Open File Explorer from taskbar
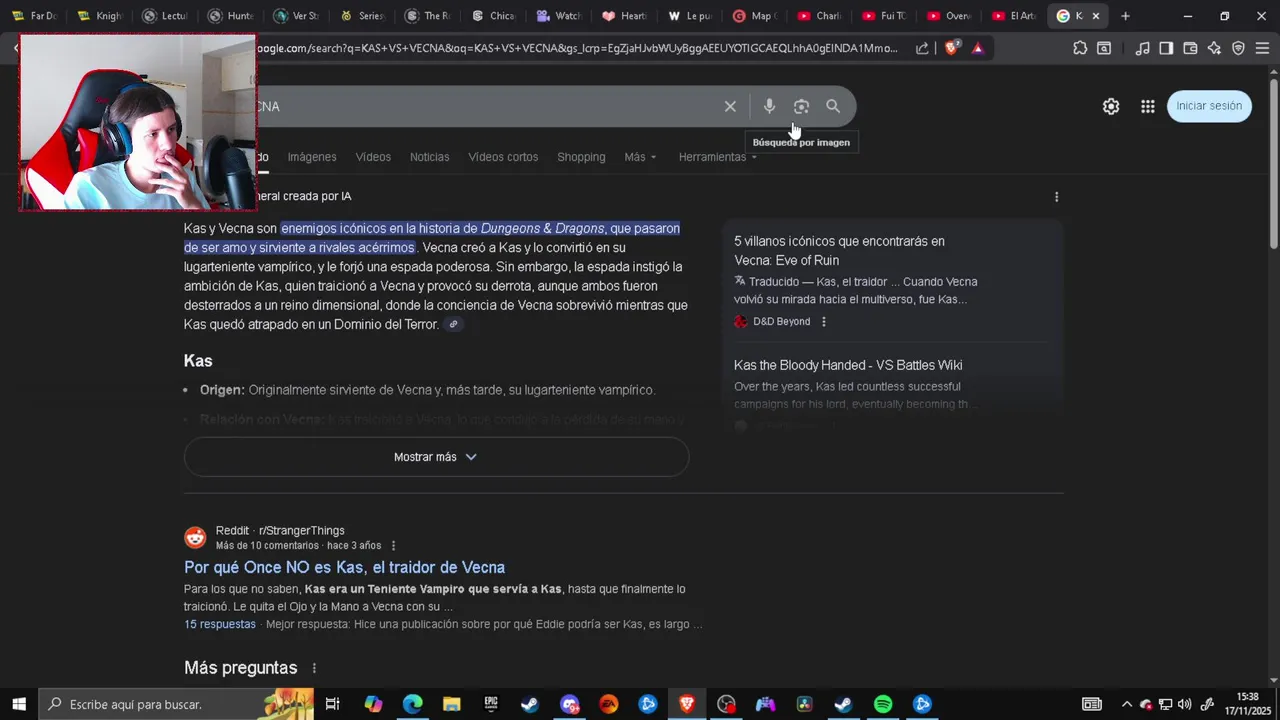This screenshot has width=1280, height=720. (452, 704)
